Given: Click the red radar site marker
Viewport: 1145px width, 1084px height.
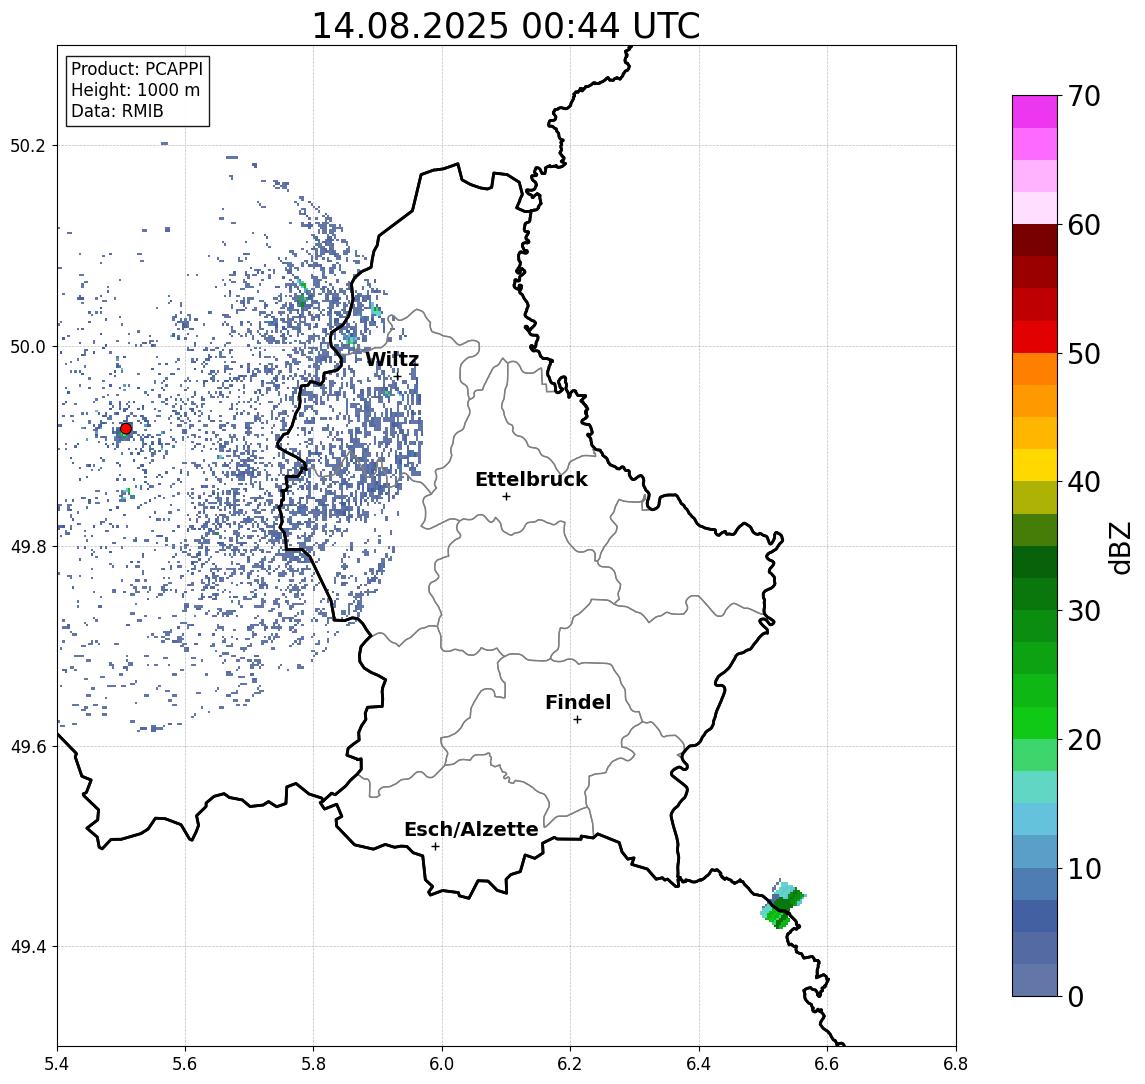Looking at the screenshot, I should [126, 429].
